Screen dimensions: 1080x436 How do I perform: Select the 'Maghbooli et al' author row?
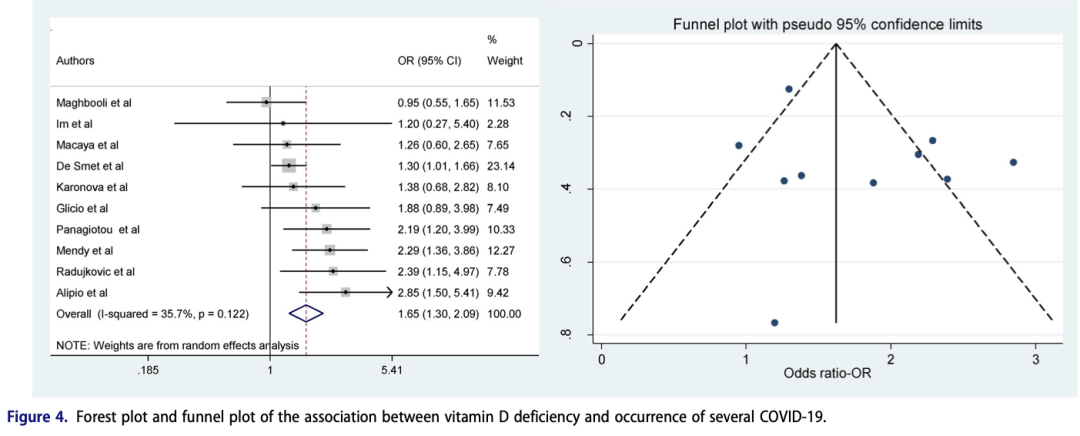(95, 102)
